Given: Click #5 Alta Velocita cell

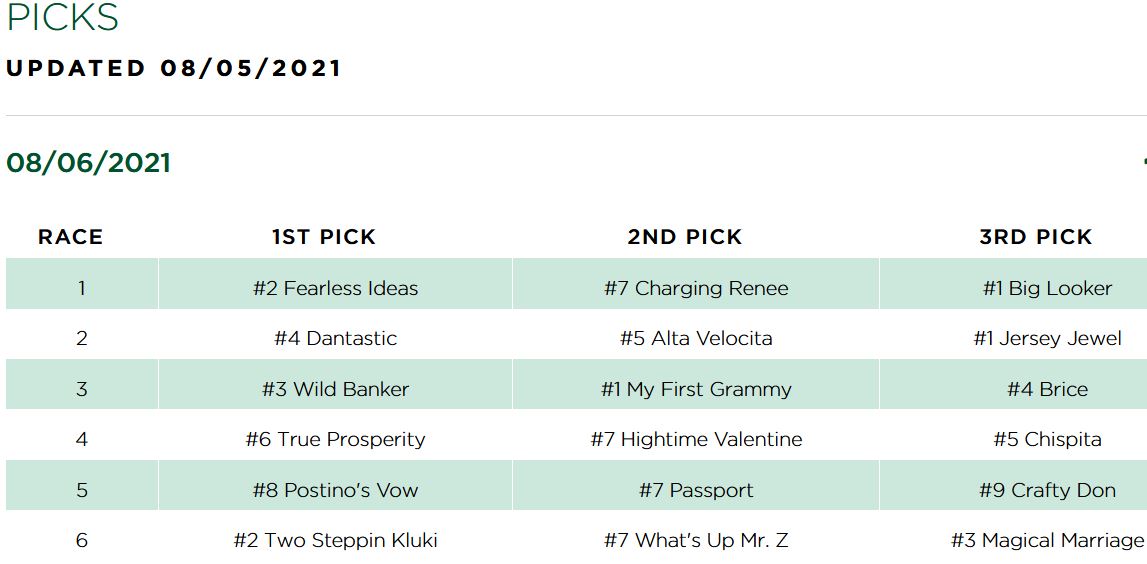Looking at the screenshot, I should (696, 338).
